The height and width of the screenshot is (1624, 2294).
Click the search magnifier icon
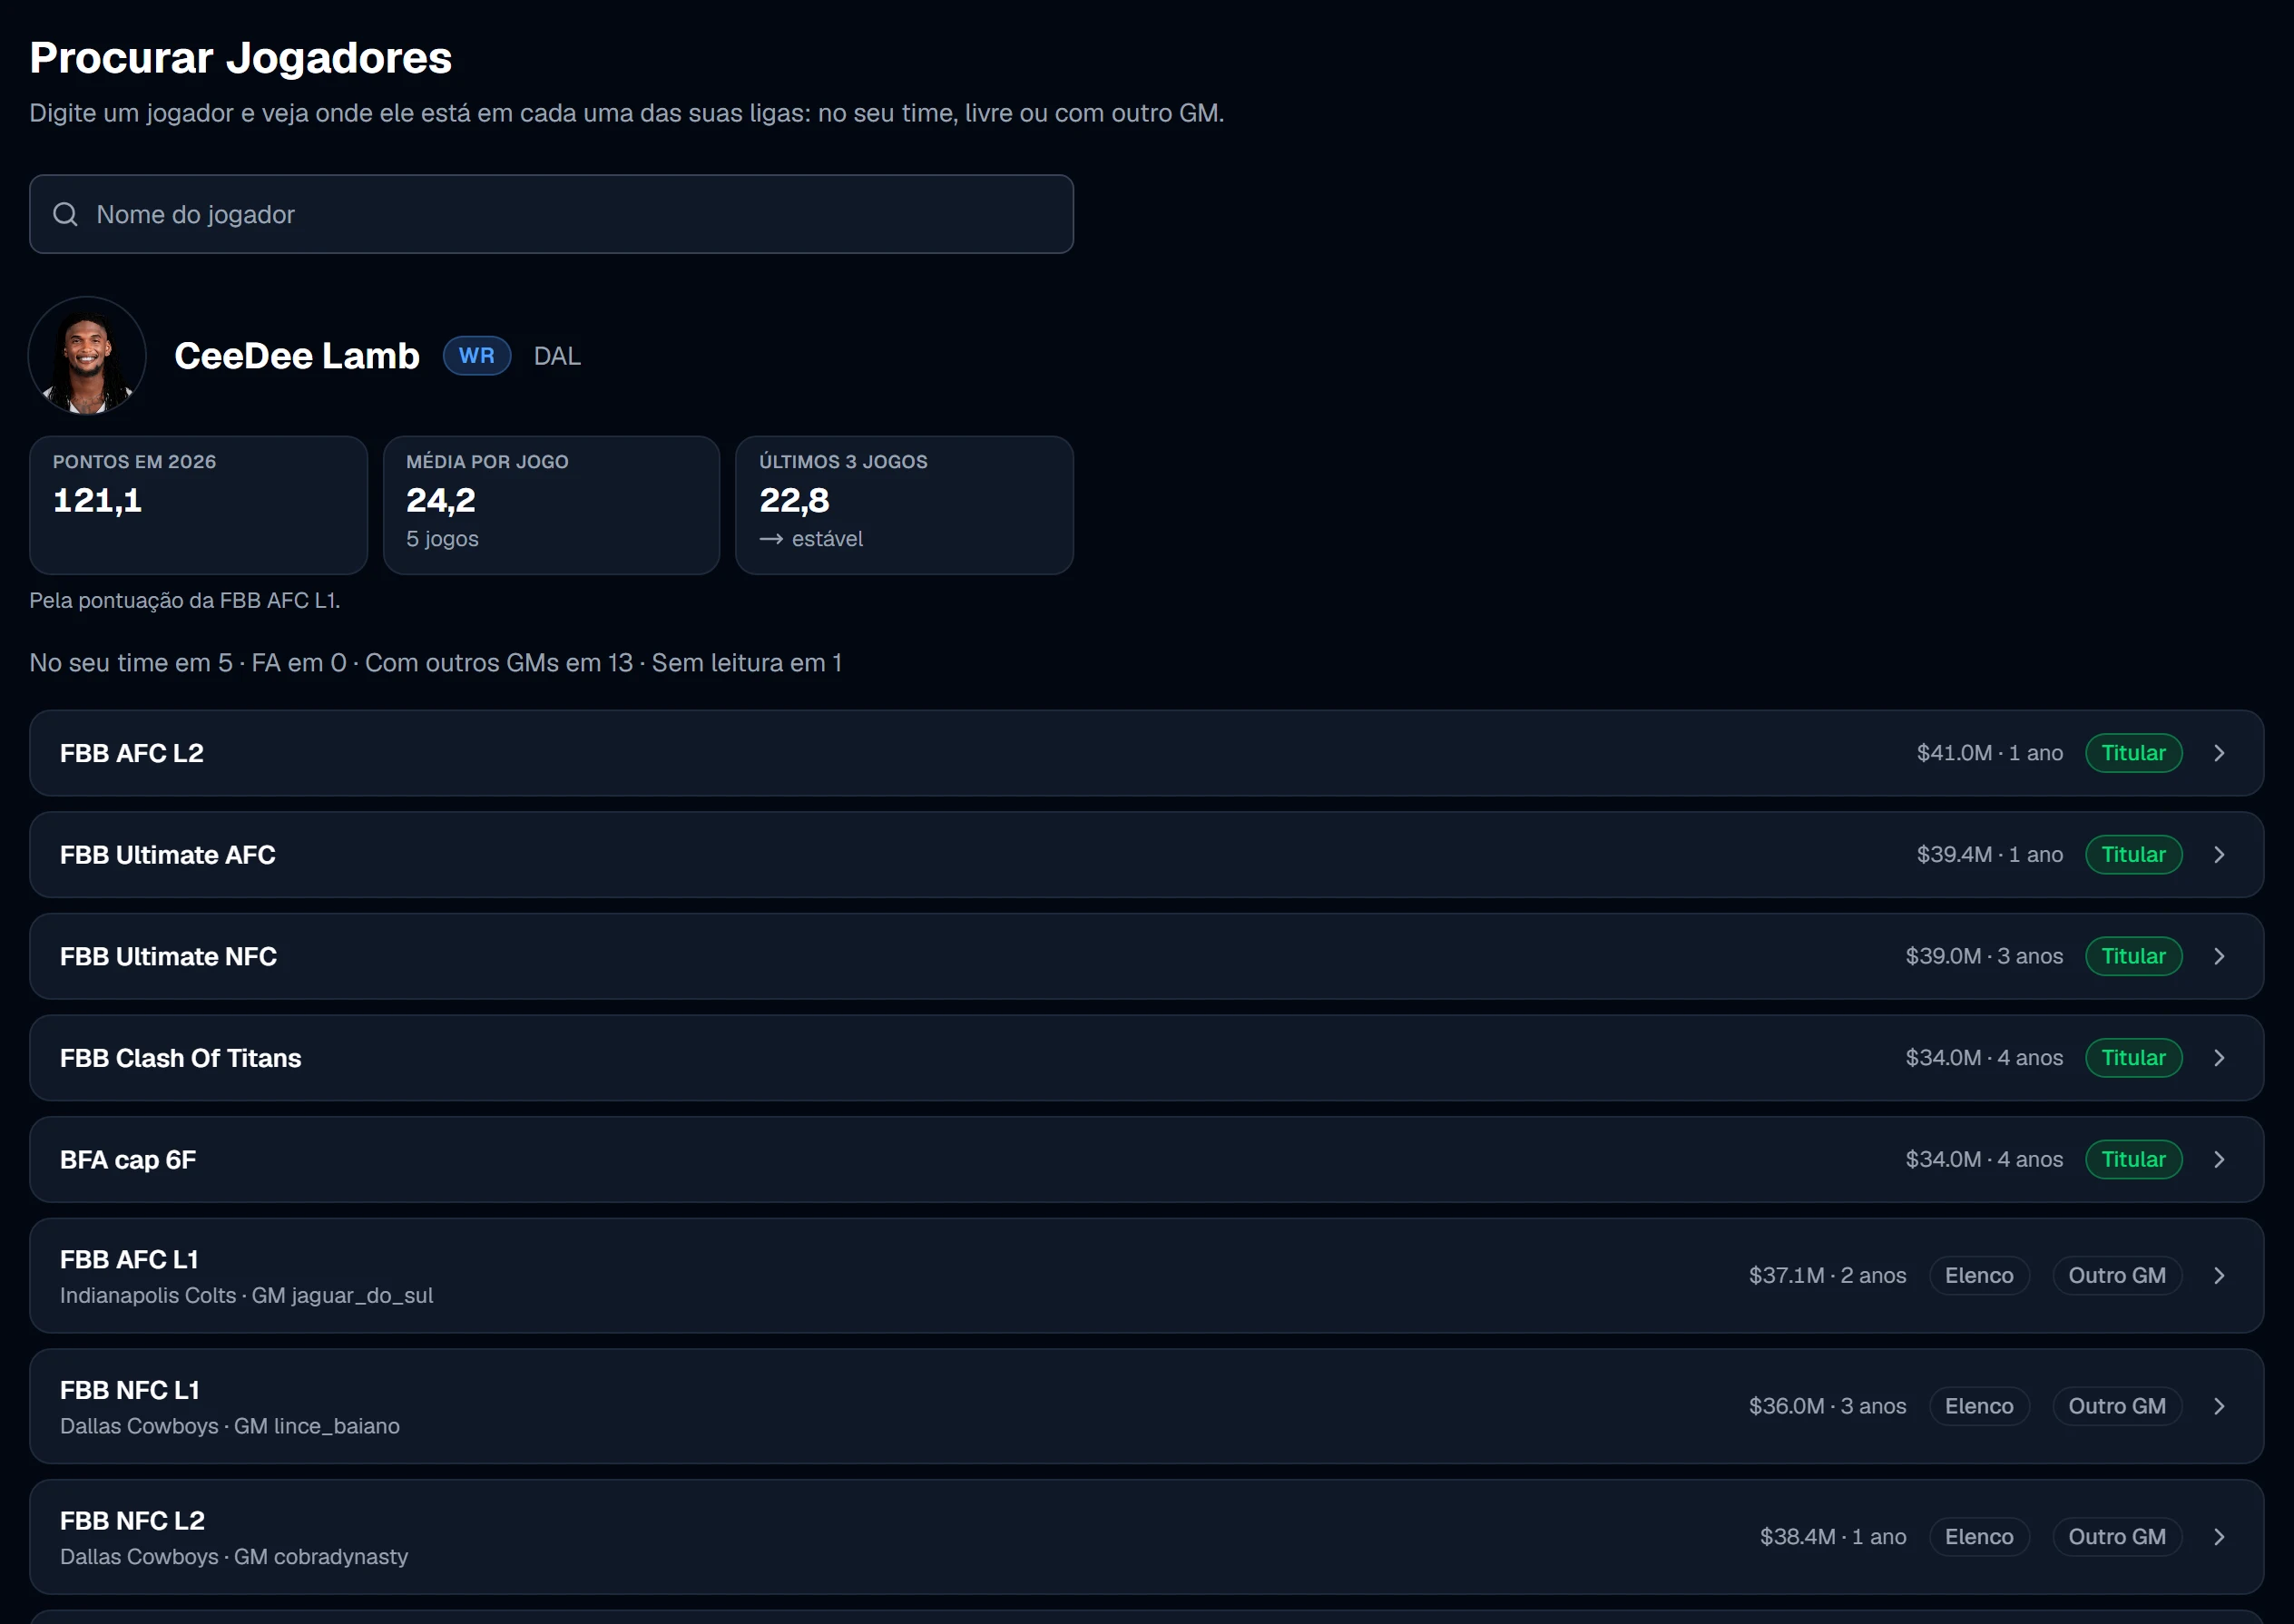pos(65,214)
